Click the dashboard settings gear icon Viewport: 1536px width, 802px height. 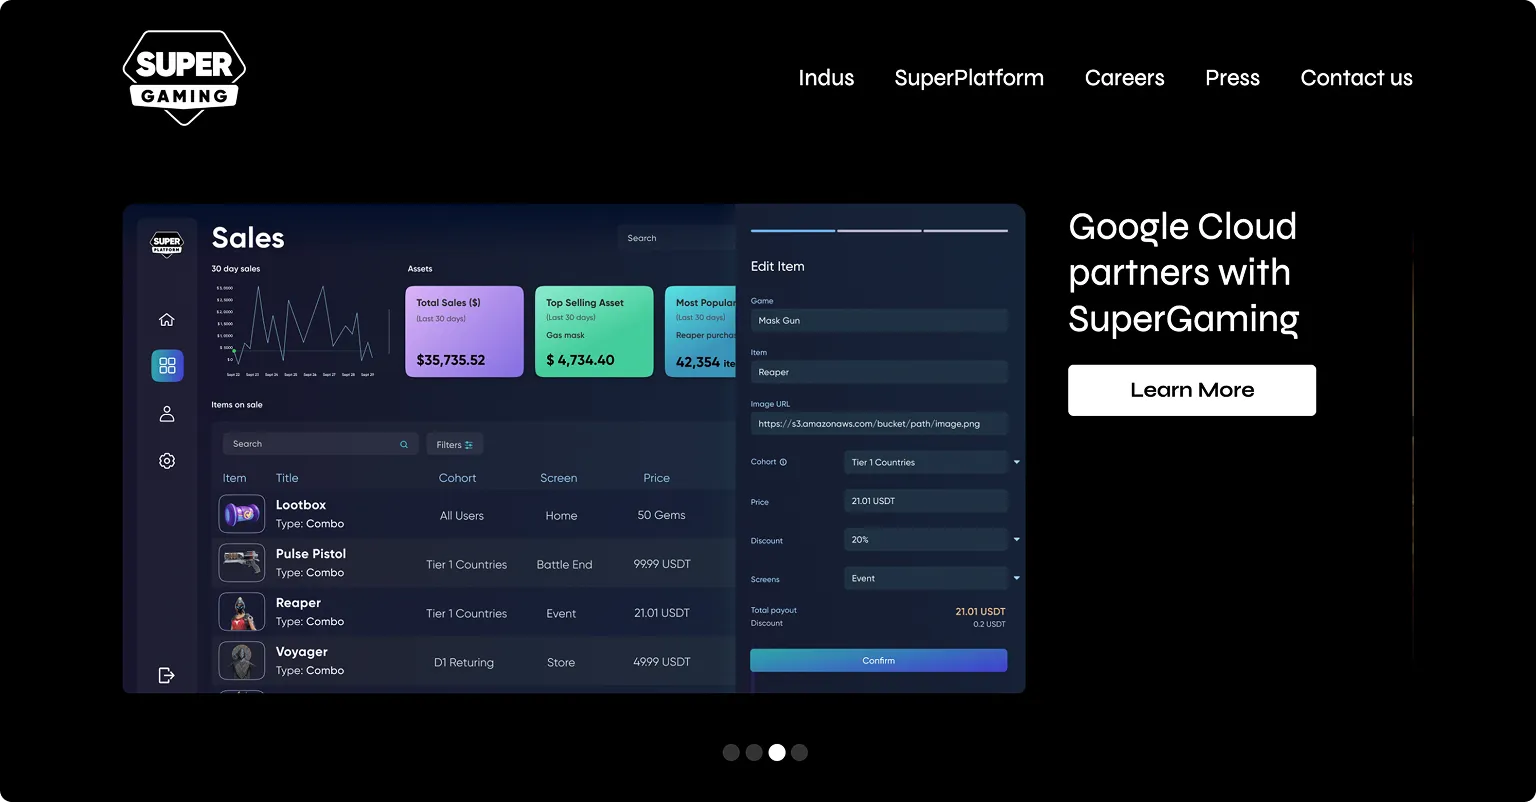coord(167,461)
